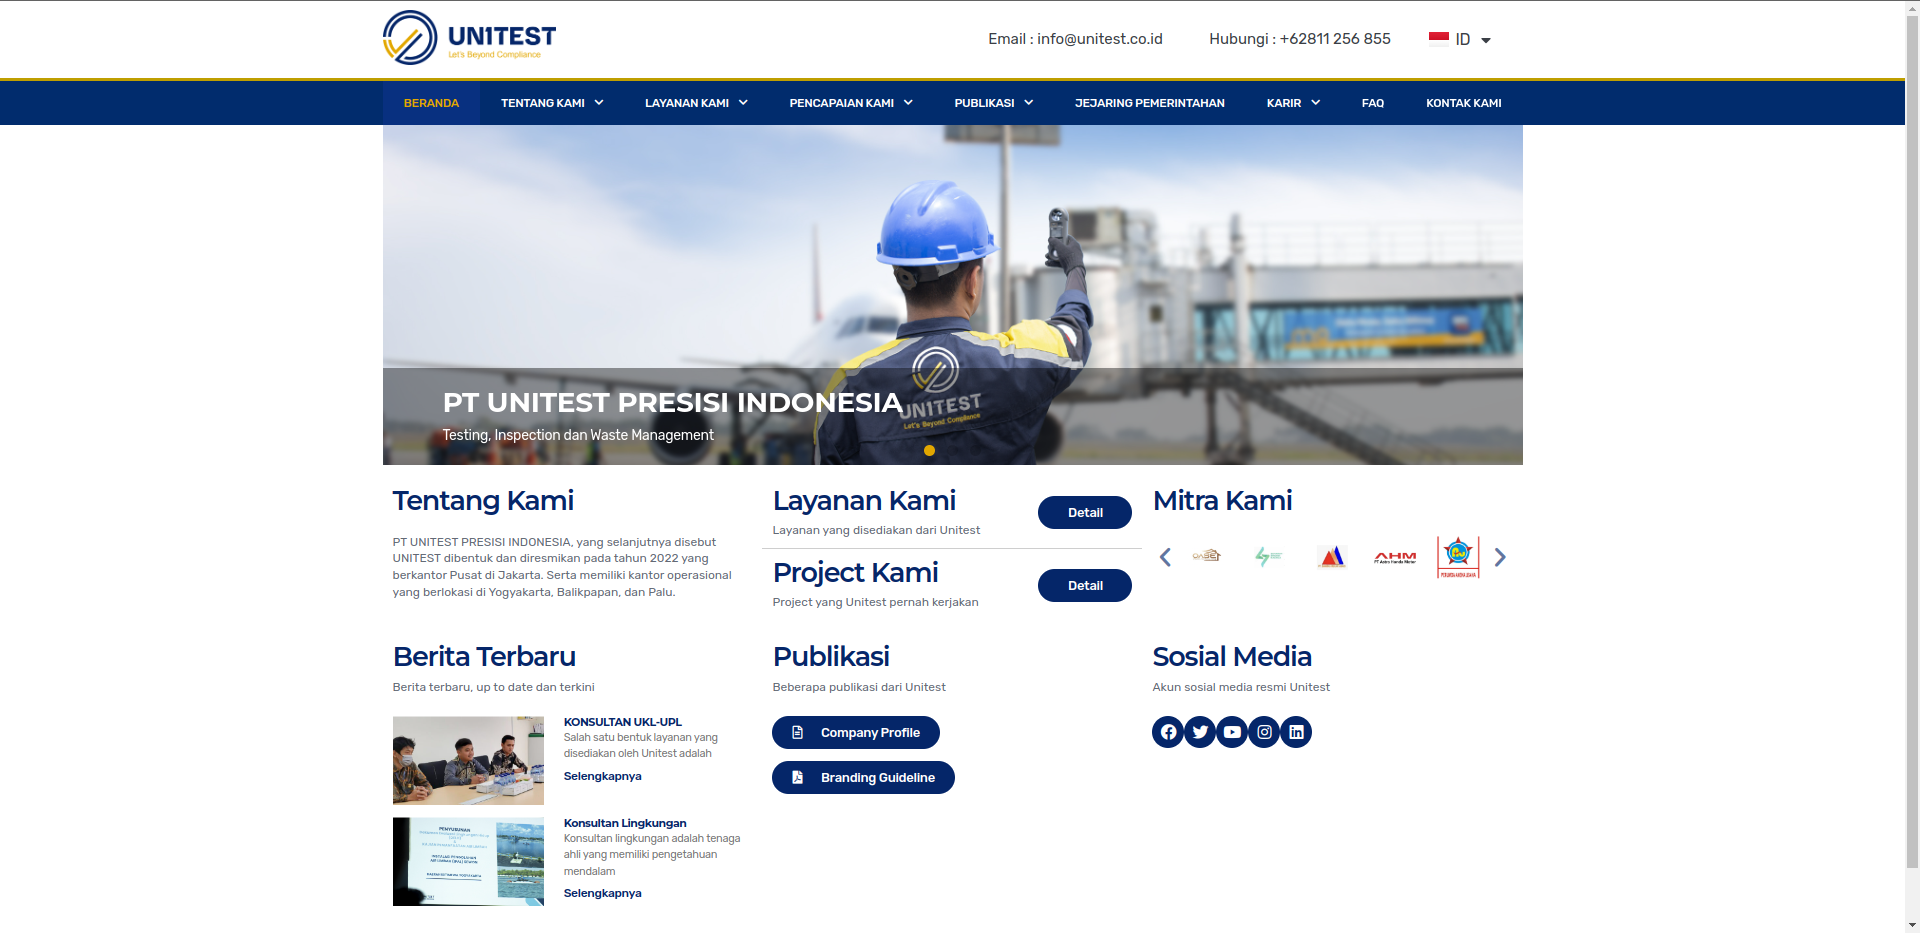This screenshot has width=1920, height=933.
Task: Select the yellow hero slider dot
Action: [929, 451]
